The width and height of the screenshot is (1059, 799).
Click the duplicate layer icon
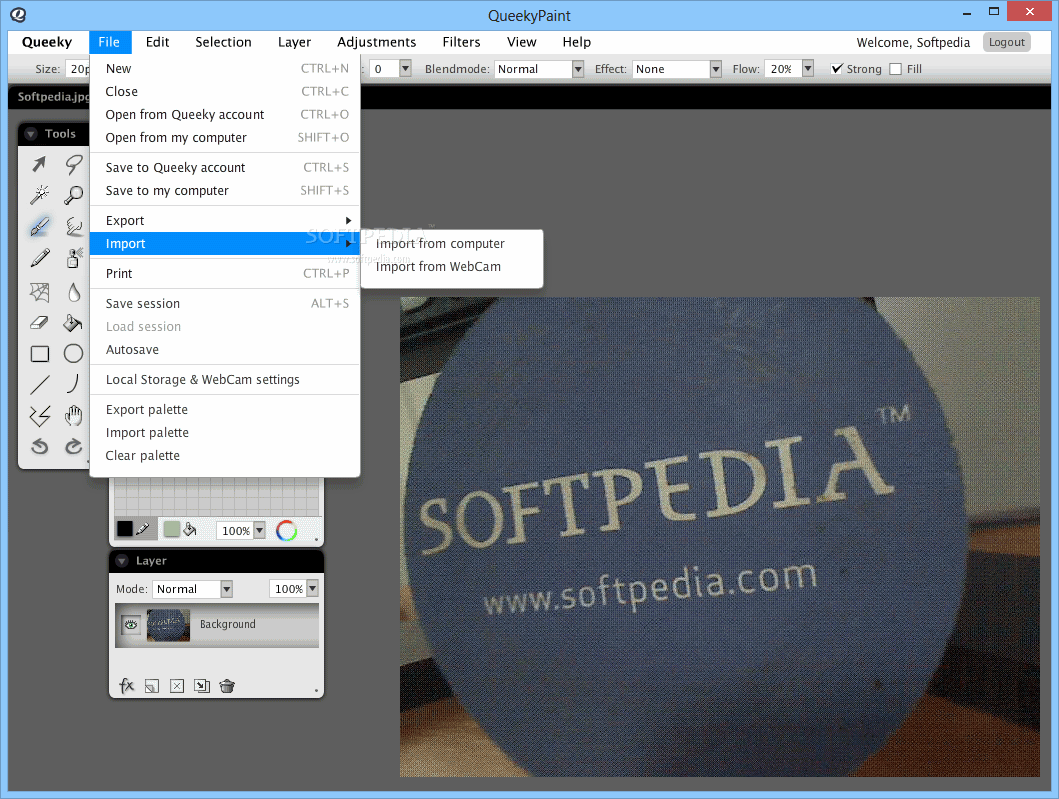pyautogui.click(x=202, y=686)
